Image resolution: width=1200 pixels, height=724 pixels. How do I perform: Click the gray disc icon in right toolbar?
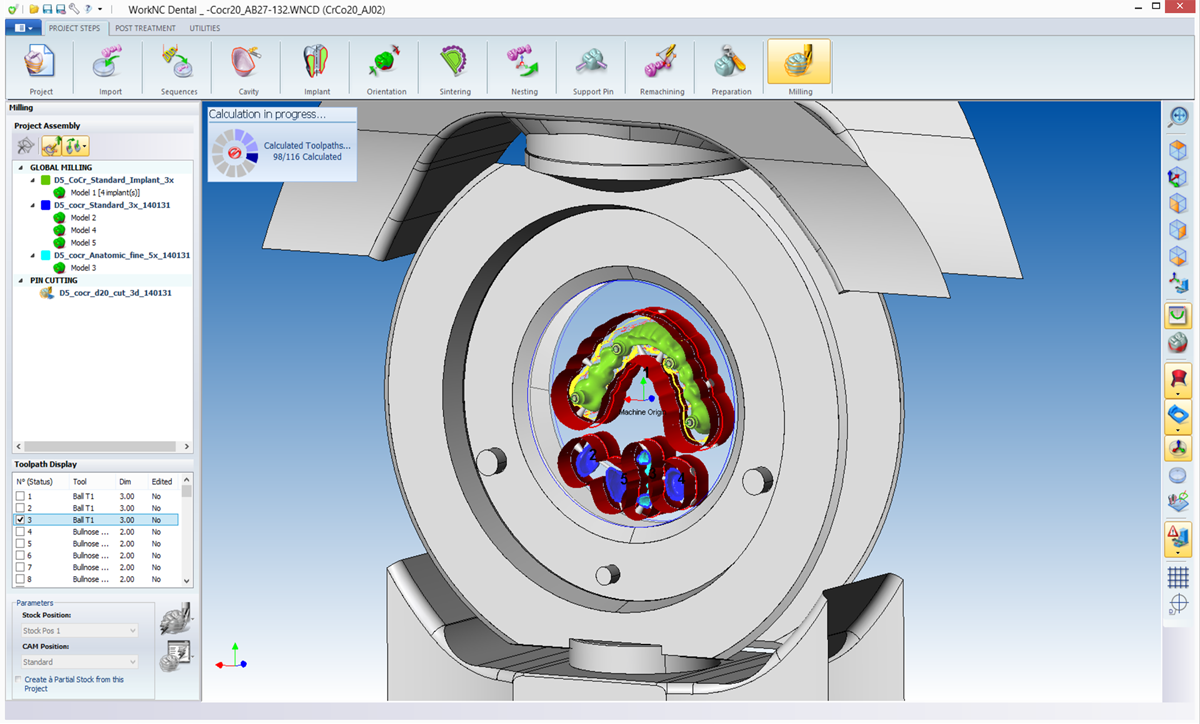point(1178,475)
